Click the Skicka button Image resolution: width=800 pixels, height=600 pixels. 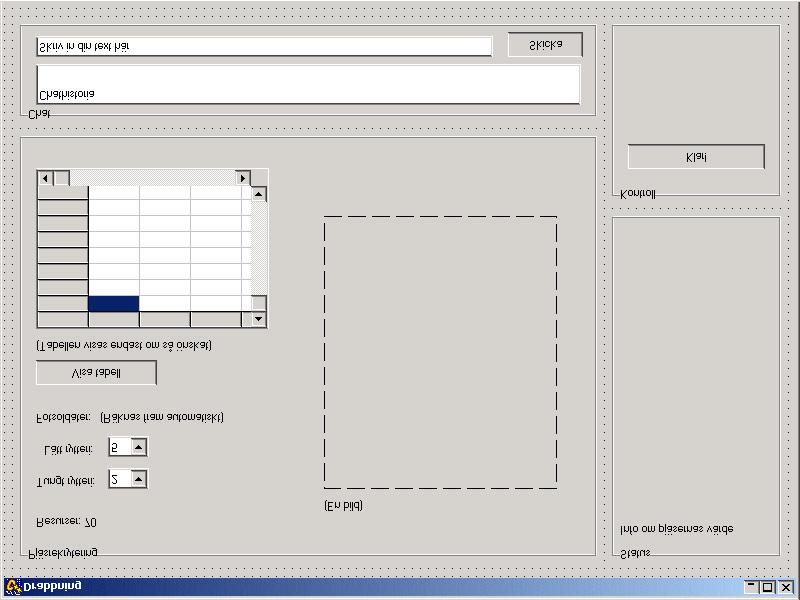545,45
